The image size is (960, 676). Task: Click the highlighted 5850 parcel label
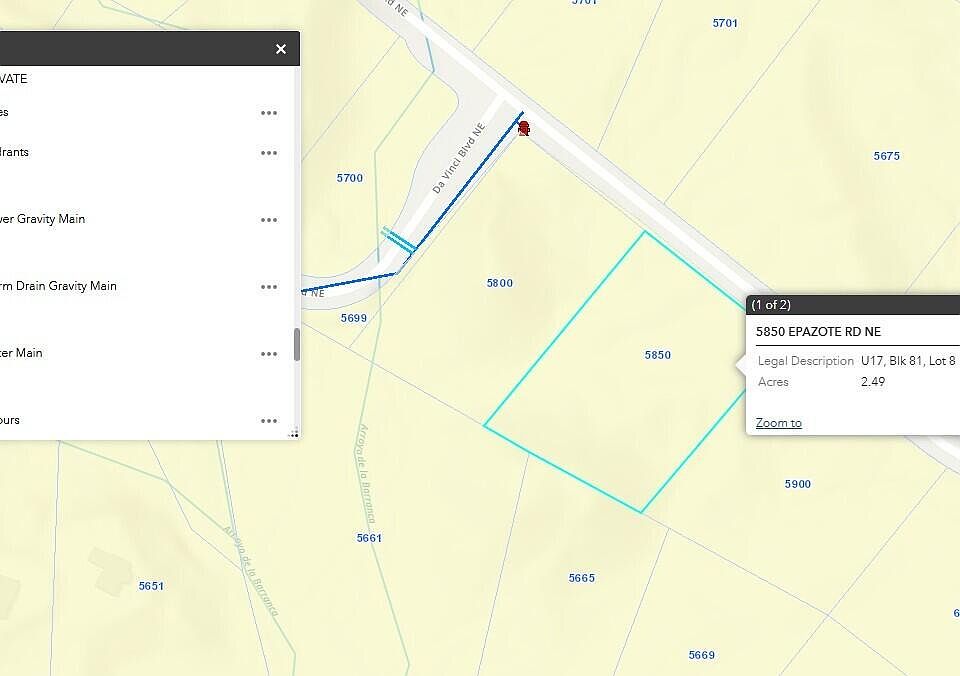[657, 355]
